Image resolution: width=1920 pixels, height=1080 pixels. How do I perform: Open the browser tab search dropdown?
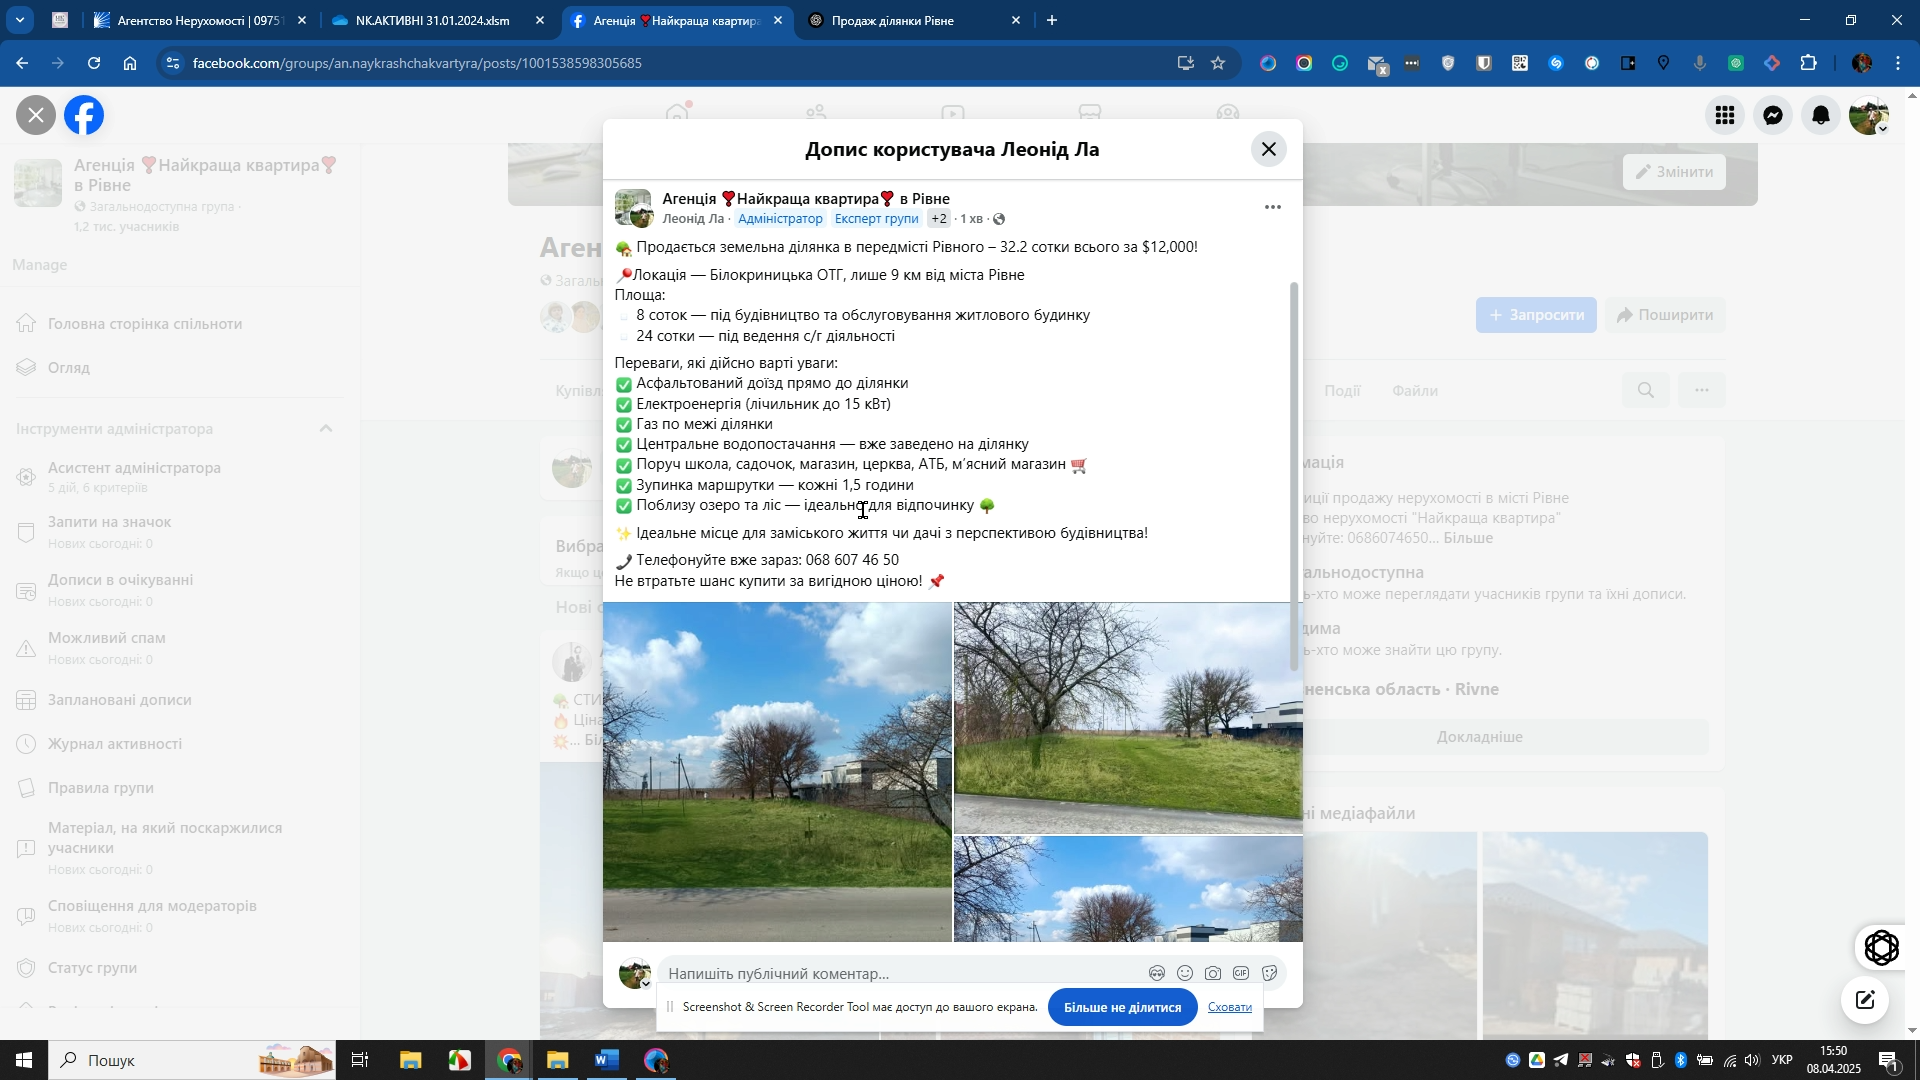tap(20, 20)
